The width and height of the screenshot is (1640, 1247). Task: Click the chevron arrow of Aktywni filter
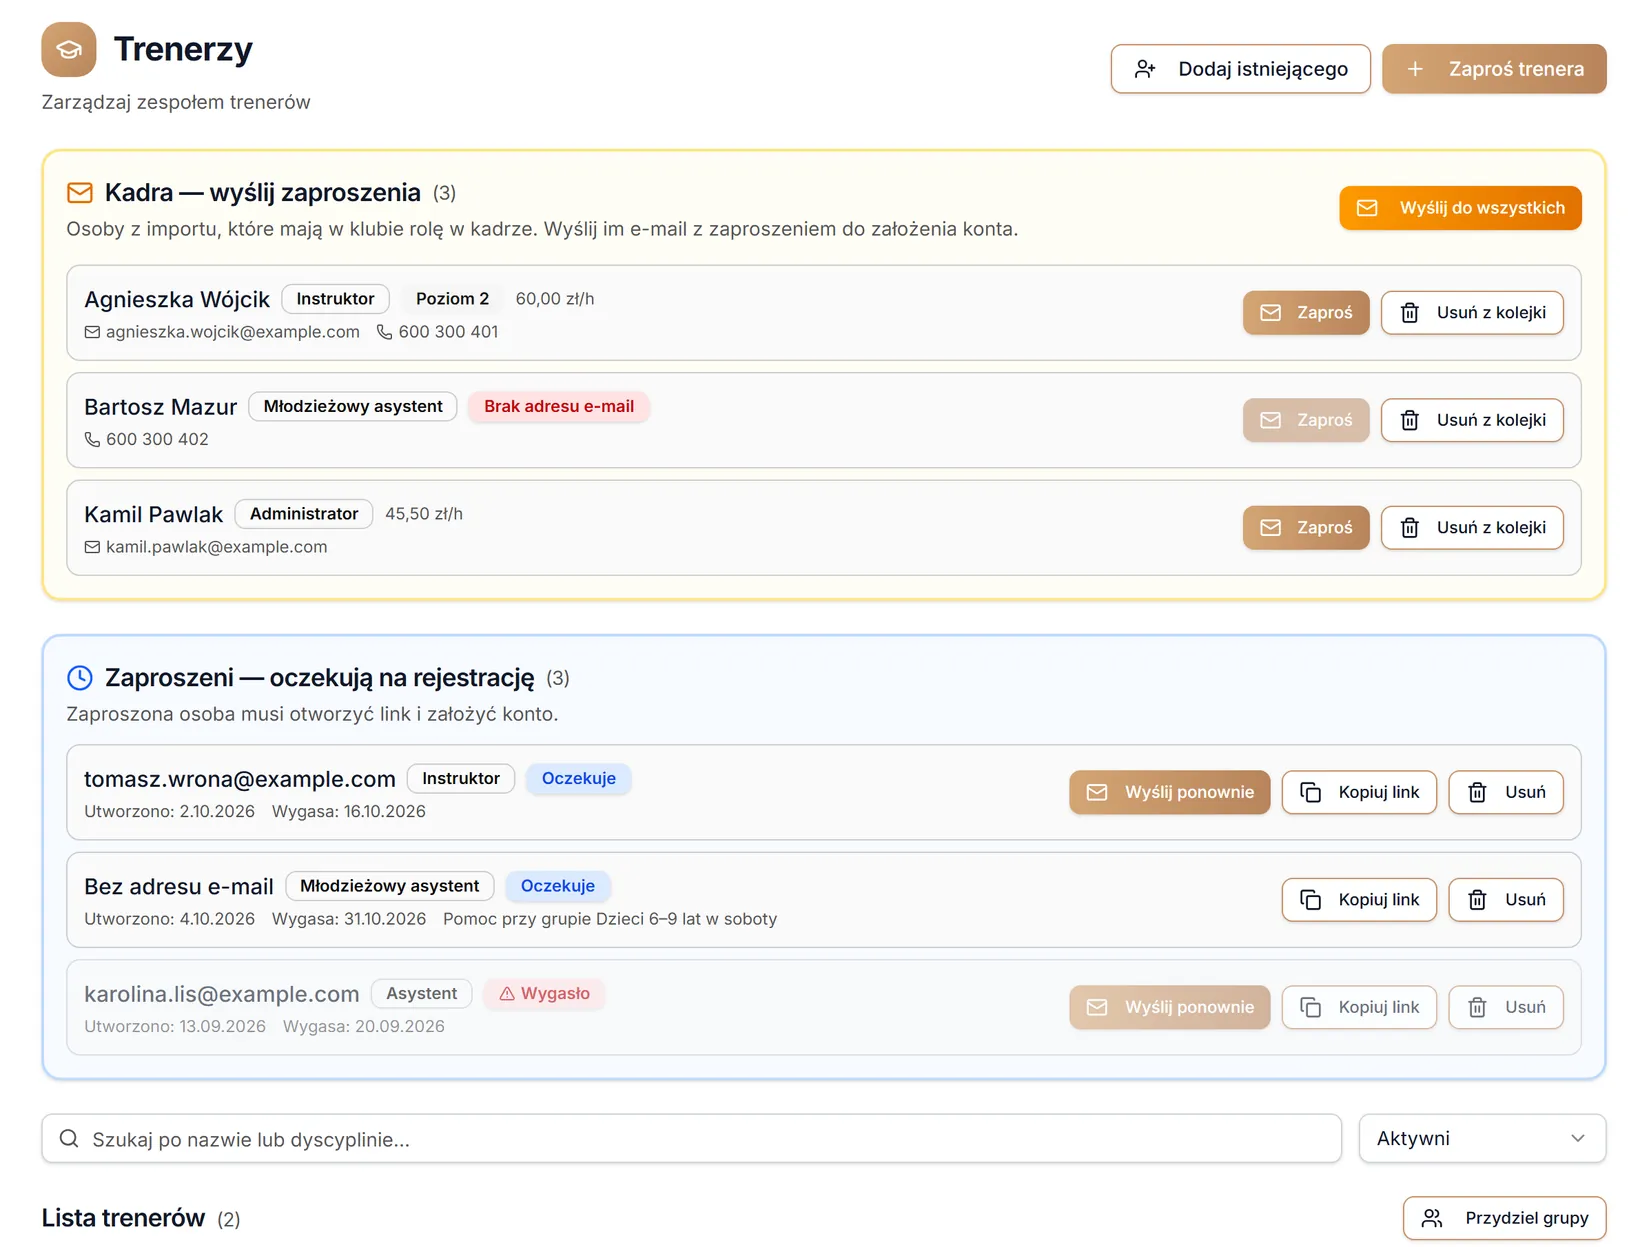point(1578,1139)
